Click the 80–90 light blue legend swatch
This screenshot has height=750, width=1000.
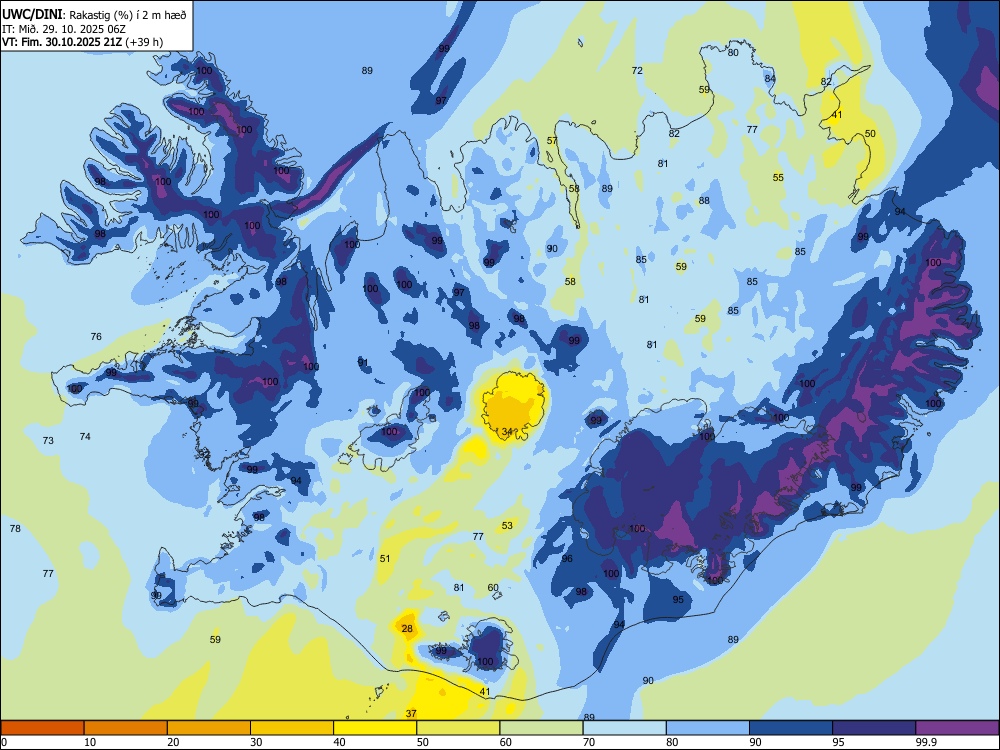[708, 728]
